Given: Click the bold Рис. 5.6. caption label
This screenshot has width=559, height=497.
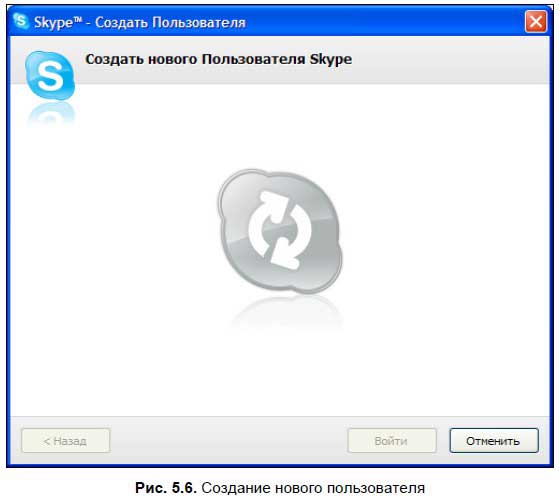Looking at the screenshot, I should 166,487.
